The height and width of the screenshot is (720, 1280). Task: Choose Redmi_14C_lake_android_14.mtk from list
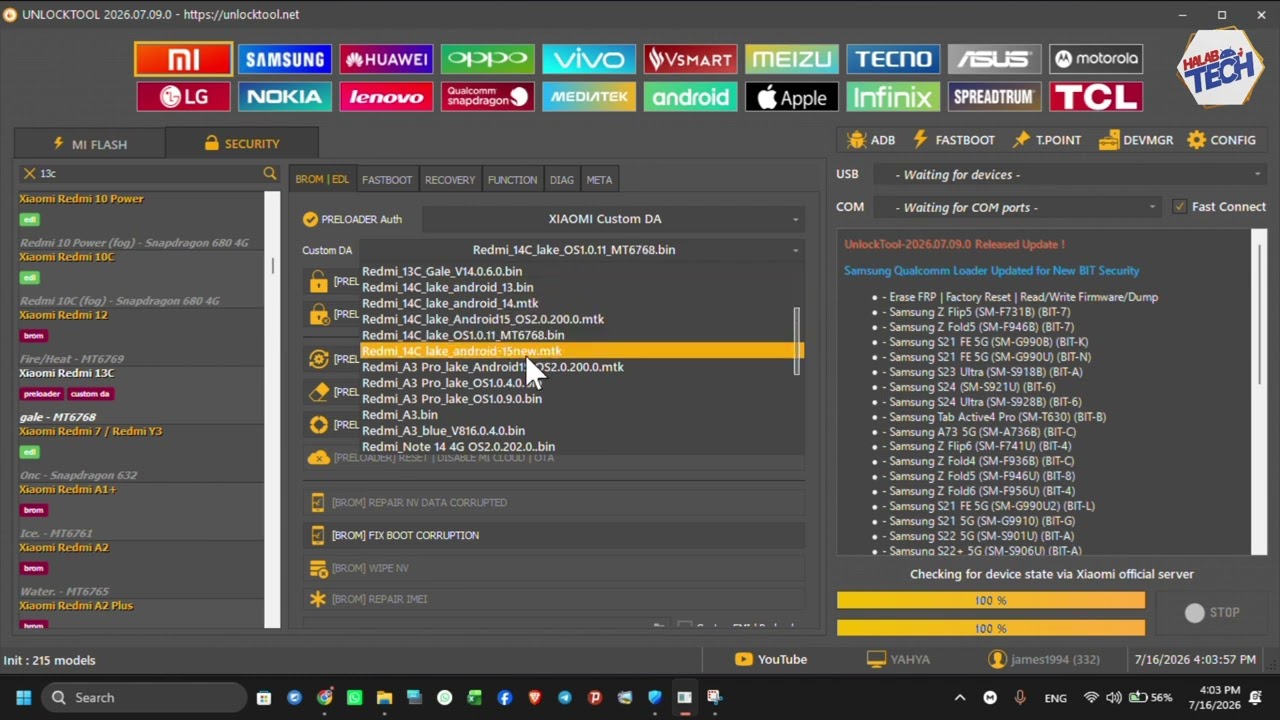click(450, 303)
